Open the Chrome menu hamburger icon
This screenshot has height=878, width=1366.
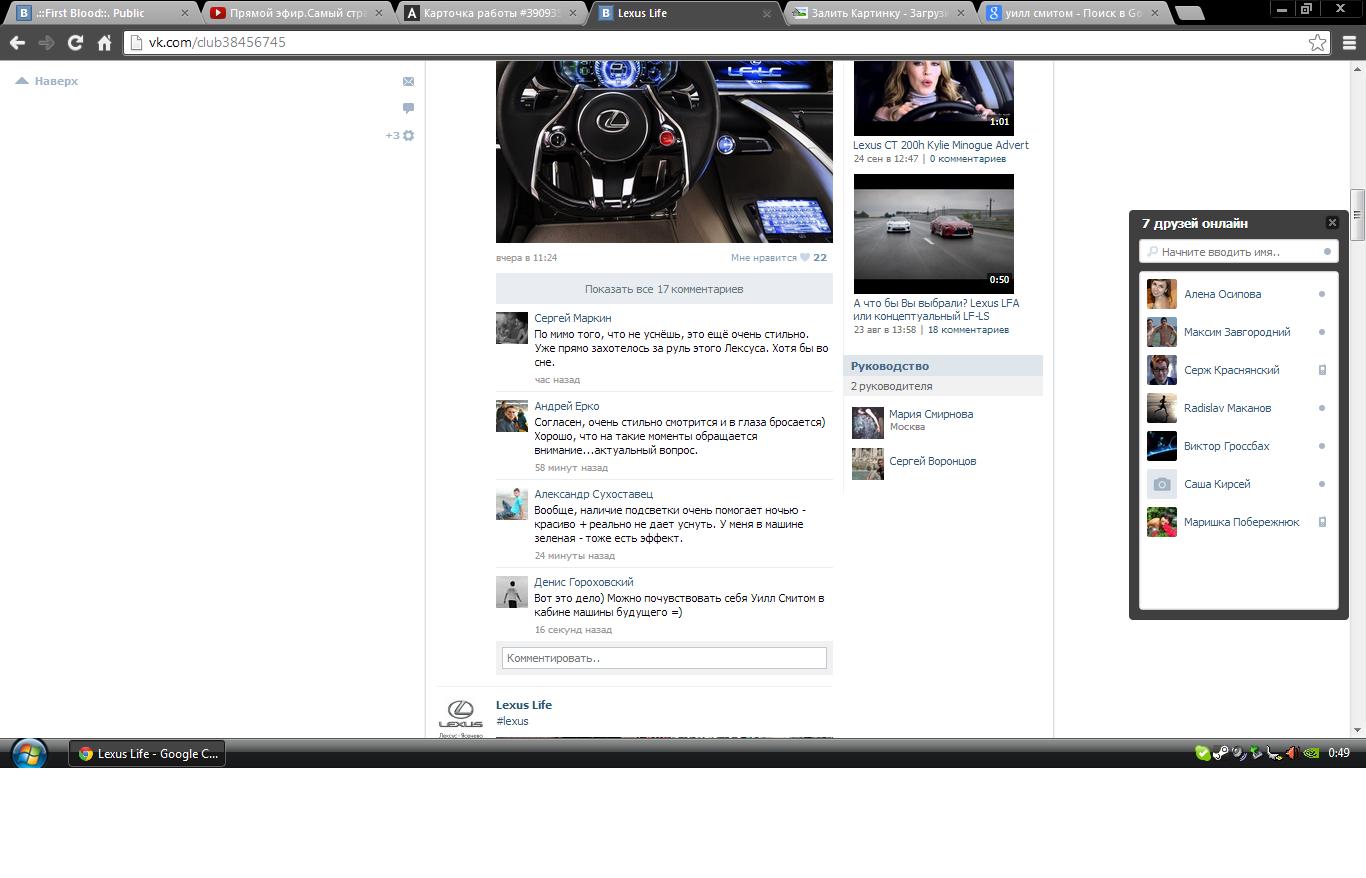point(1349,43)
